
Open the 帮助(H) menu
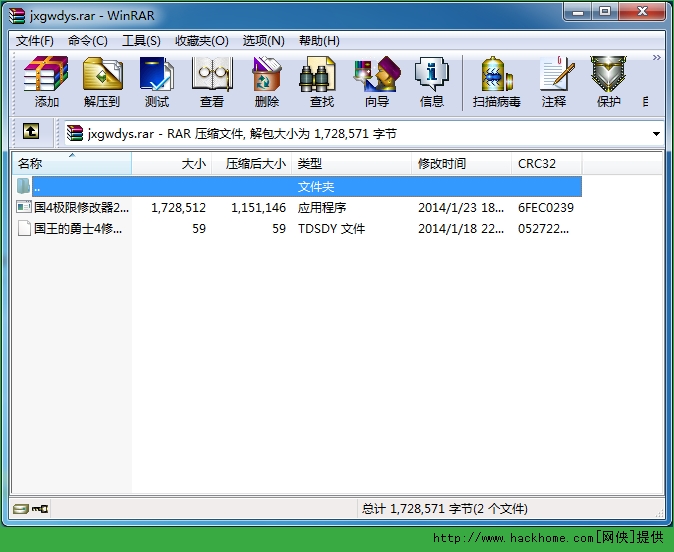click(319, 41)
